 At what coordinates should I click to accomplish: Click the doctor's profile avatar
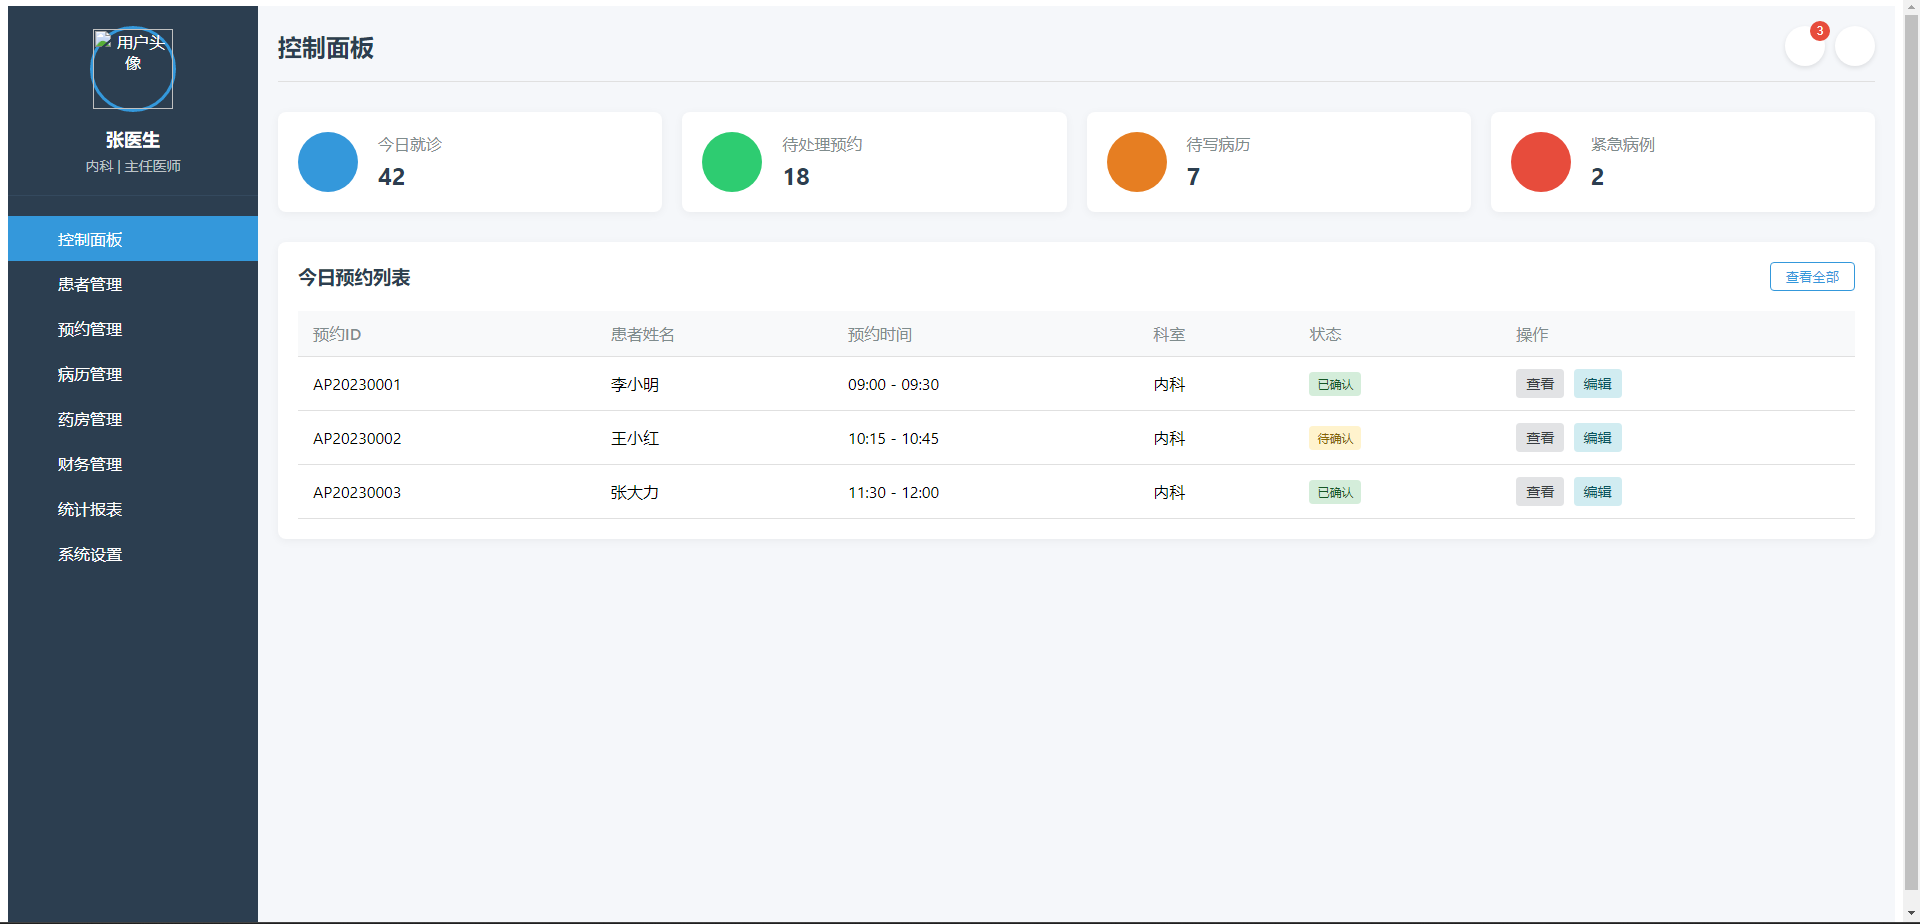click(x=133, y=69)
